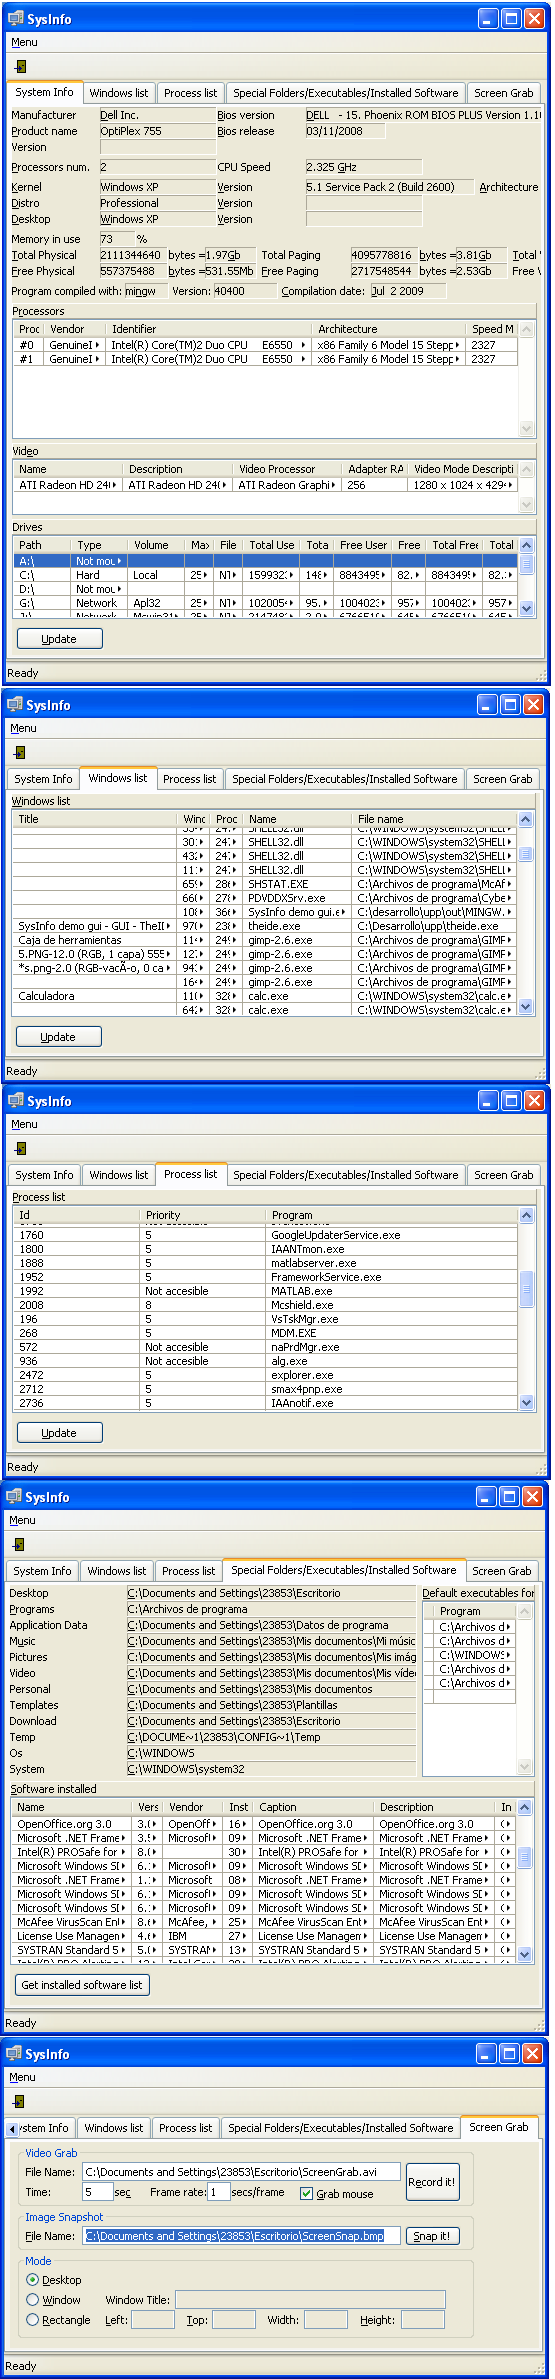Select the explorer.exe process row

point(265,1375)
